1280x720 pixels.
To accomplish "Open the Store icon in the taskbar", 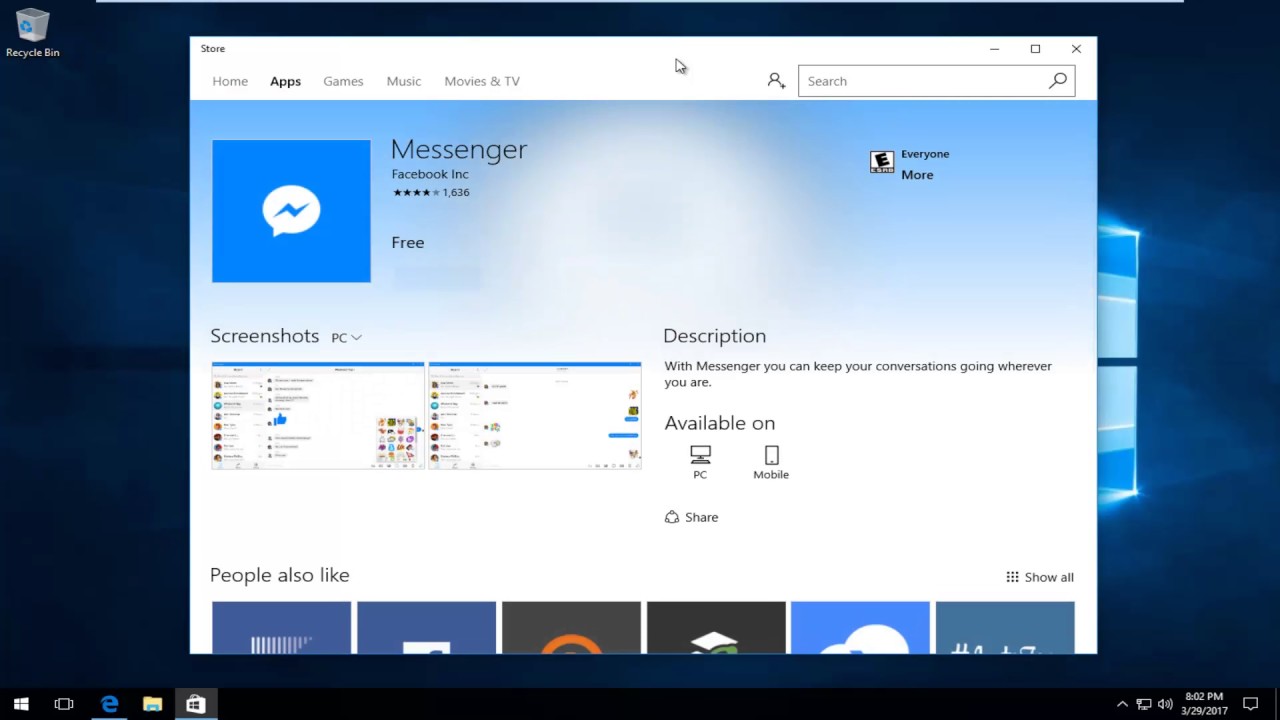I will click(195, 704).
